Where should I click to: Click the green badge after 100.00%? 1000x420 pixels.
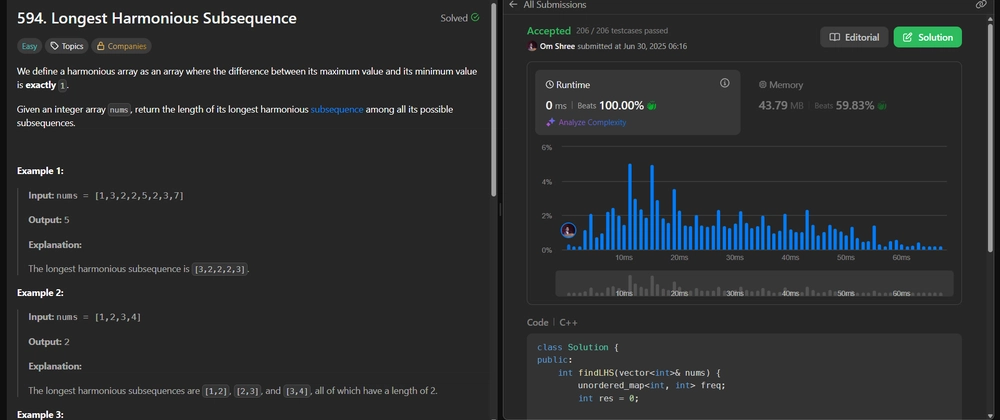pyautogui.click(x=652, y=106)
